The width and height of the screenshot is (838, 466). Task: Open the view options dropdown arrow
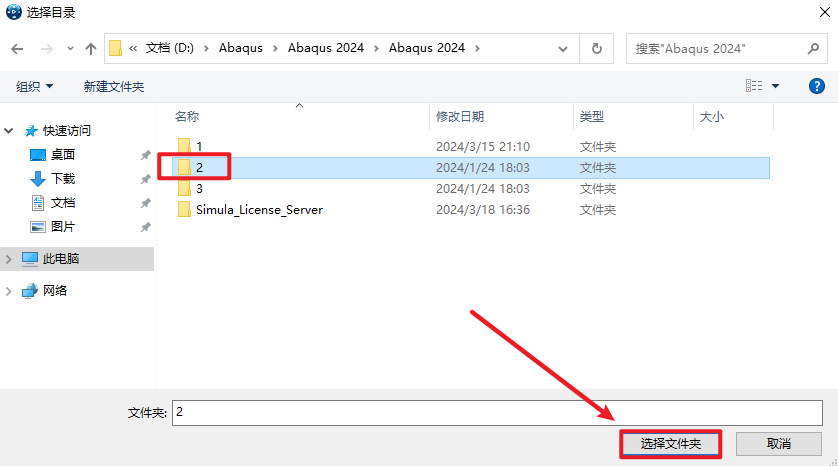tap(775, 86)
